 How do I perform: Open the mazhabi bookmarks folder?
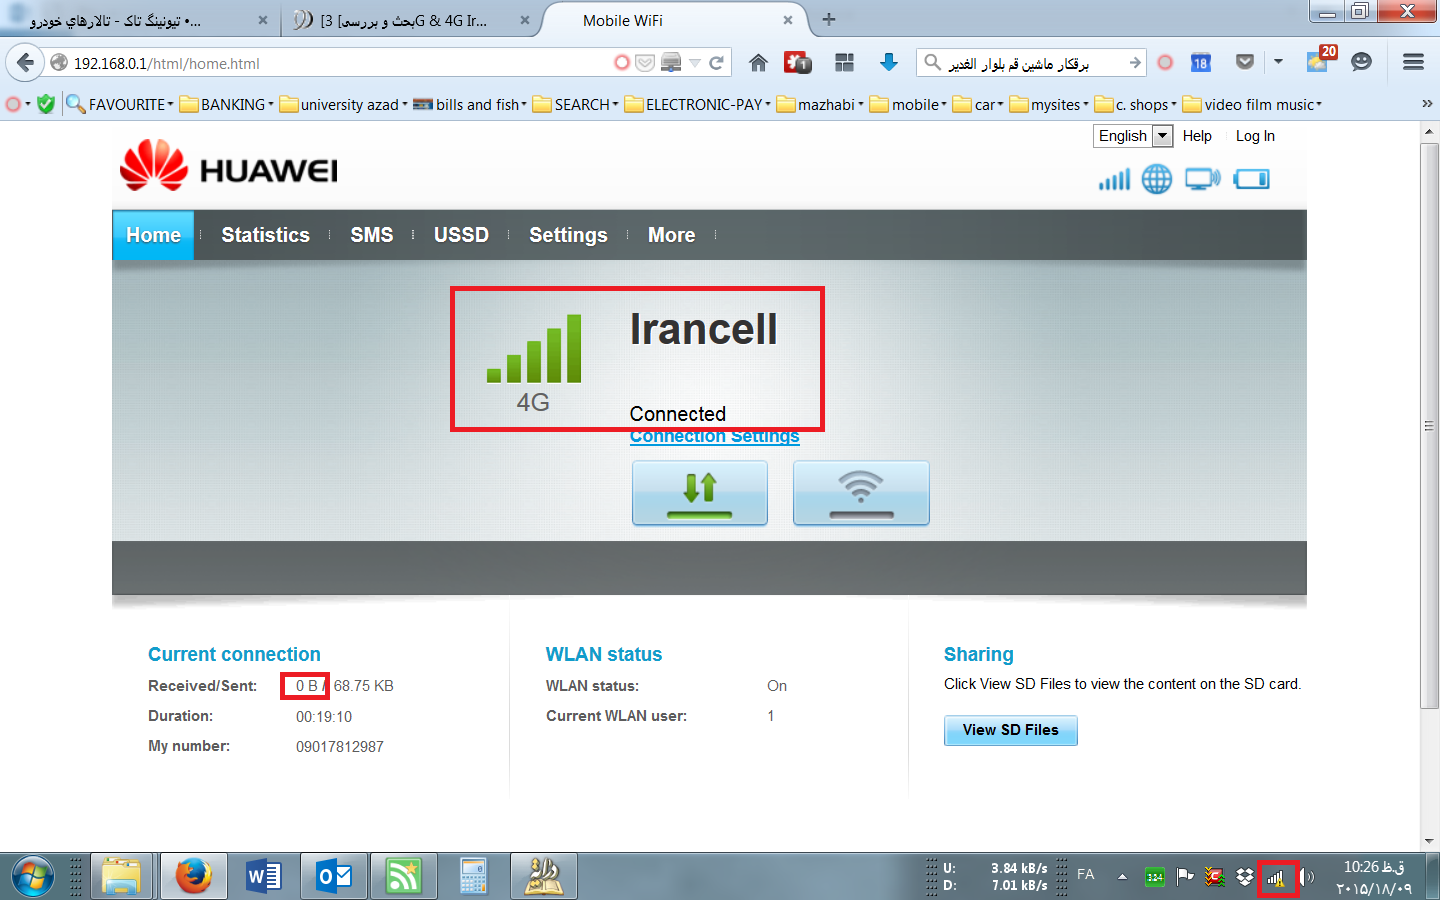(x=820, y=104)
